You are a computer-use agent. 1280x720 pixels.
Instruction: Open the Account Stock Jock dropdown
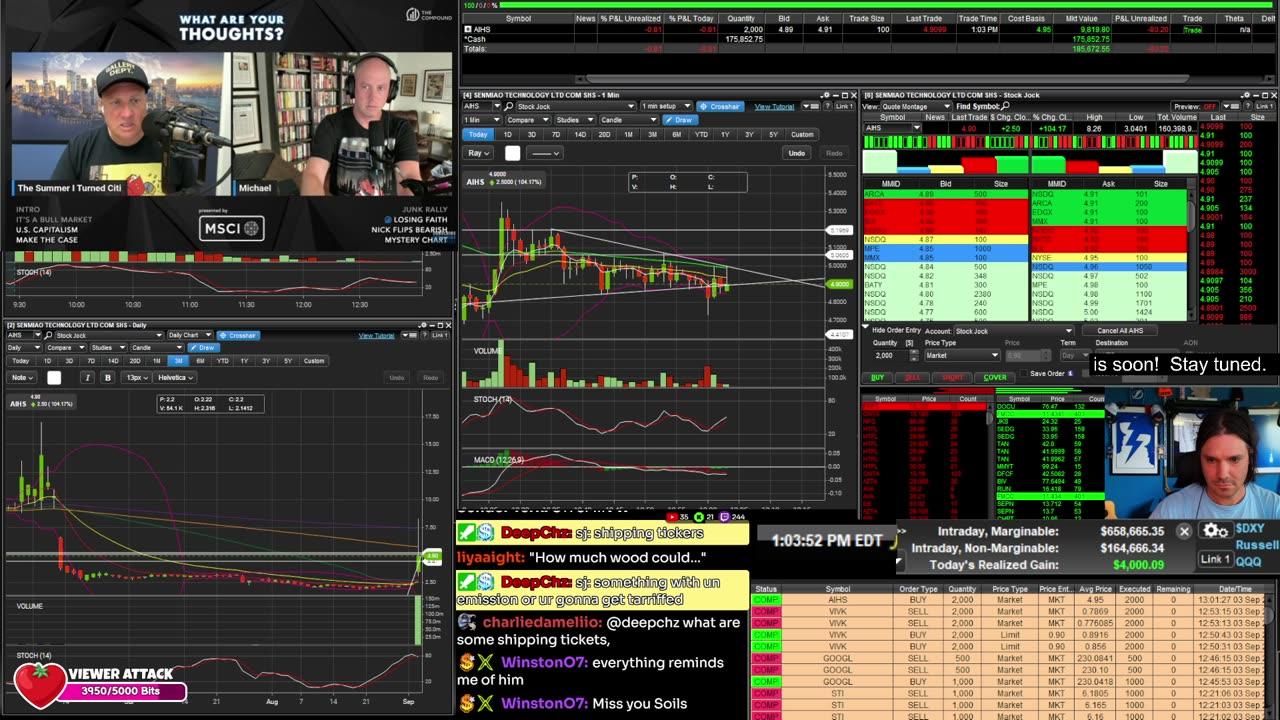pyautogui.click(x=1013, y=331)
